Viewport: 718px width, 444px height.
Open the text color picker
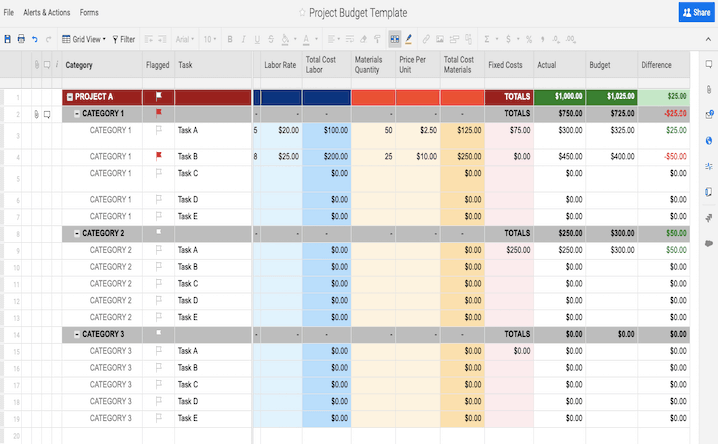click(305, 40)
